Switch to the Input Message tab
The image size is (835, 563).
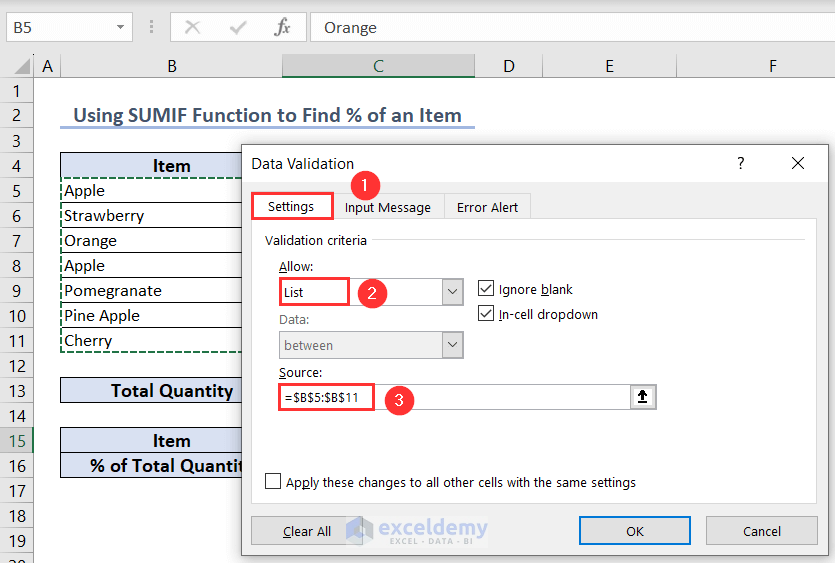click(388, 207)
